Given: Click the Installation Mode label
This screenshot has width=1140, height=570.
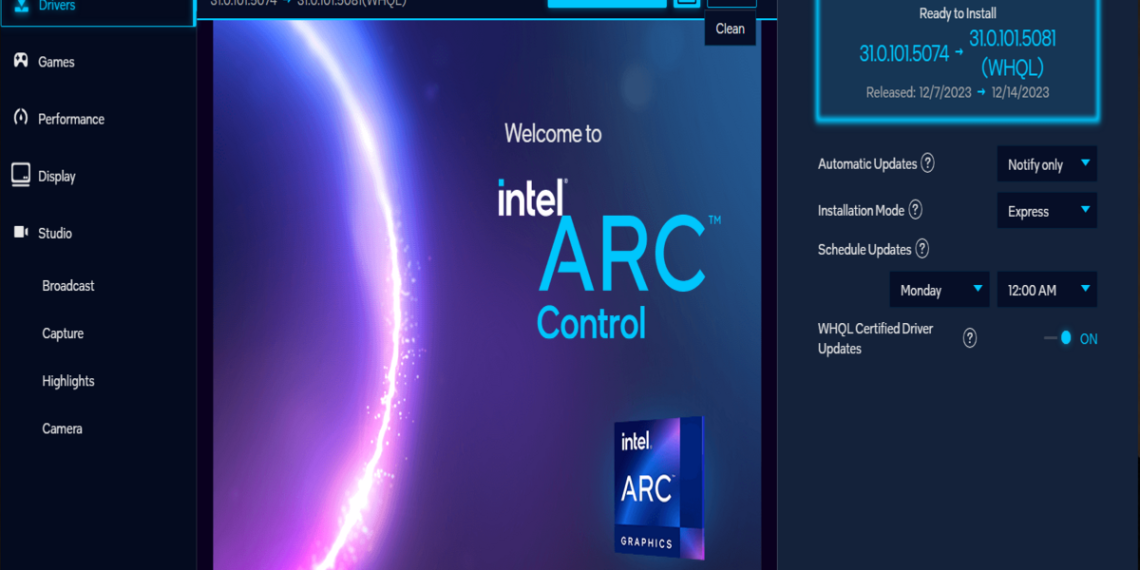Looking at the screenshot, I should coord(861,211).
